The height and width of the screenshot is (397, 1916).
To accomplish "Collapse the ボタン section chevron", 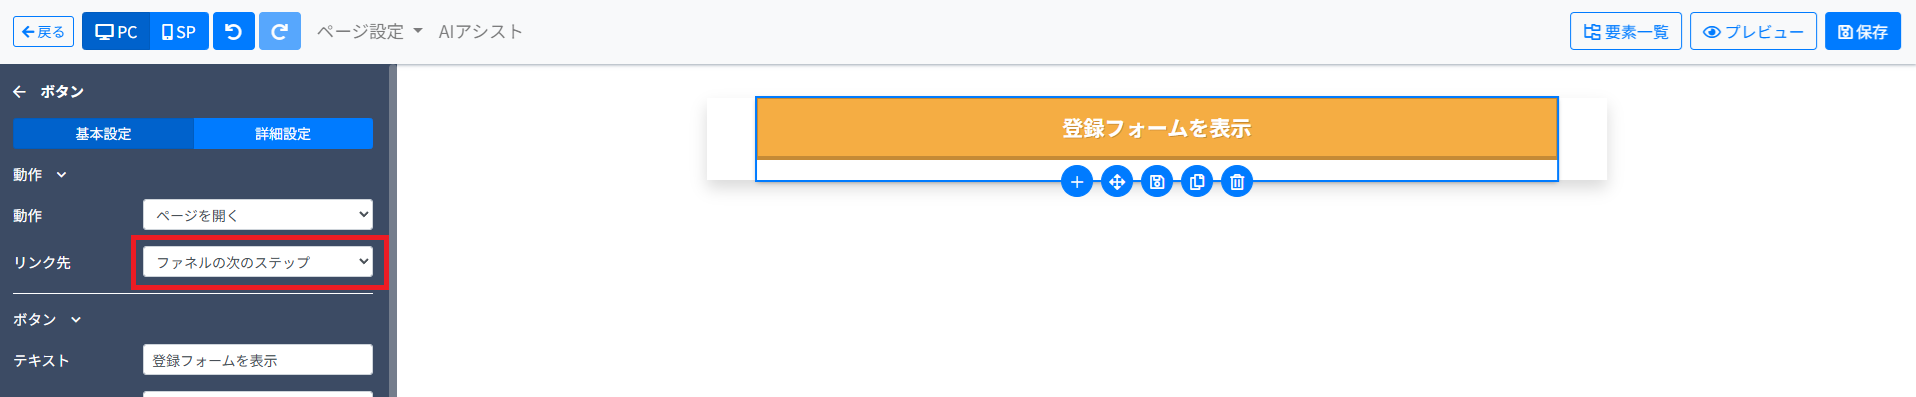I will point(76,320).
